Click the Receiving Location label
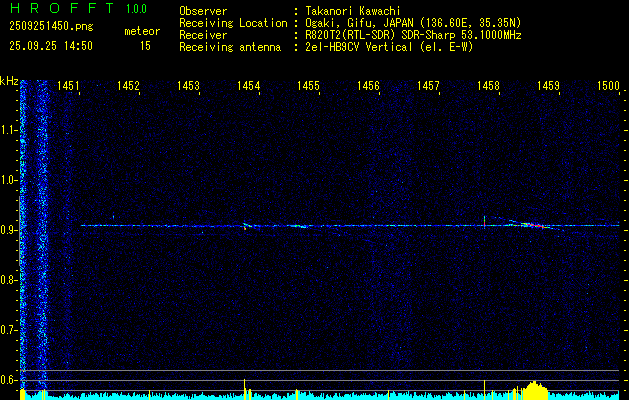This screenshot has height=400, width=629. tap(233, 23)
